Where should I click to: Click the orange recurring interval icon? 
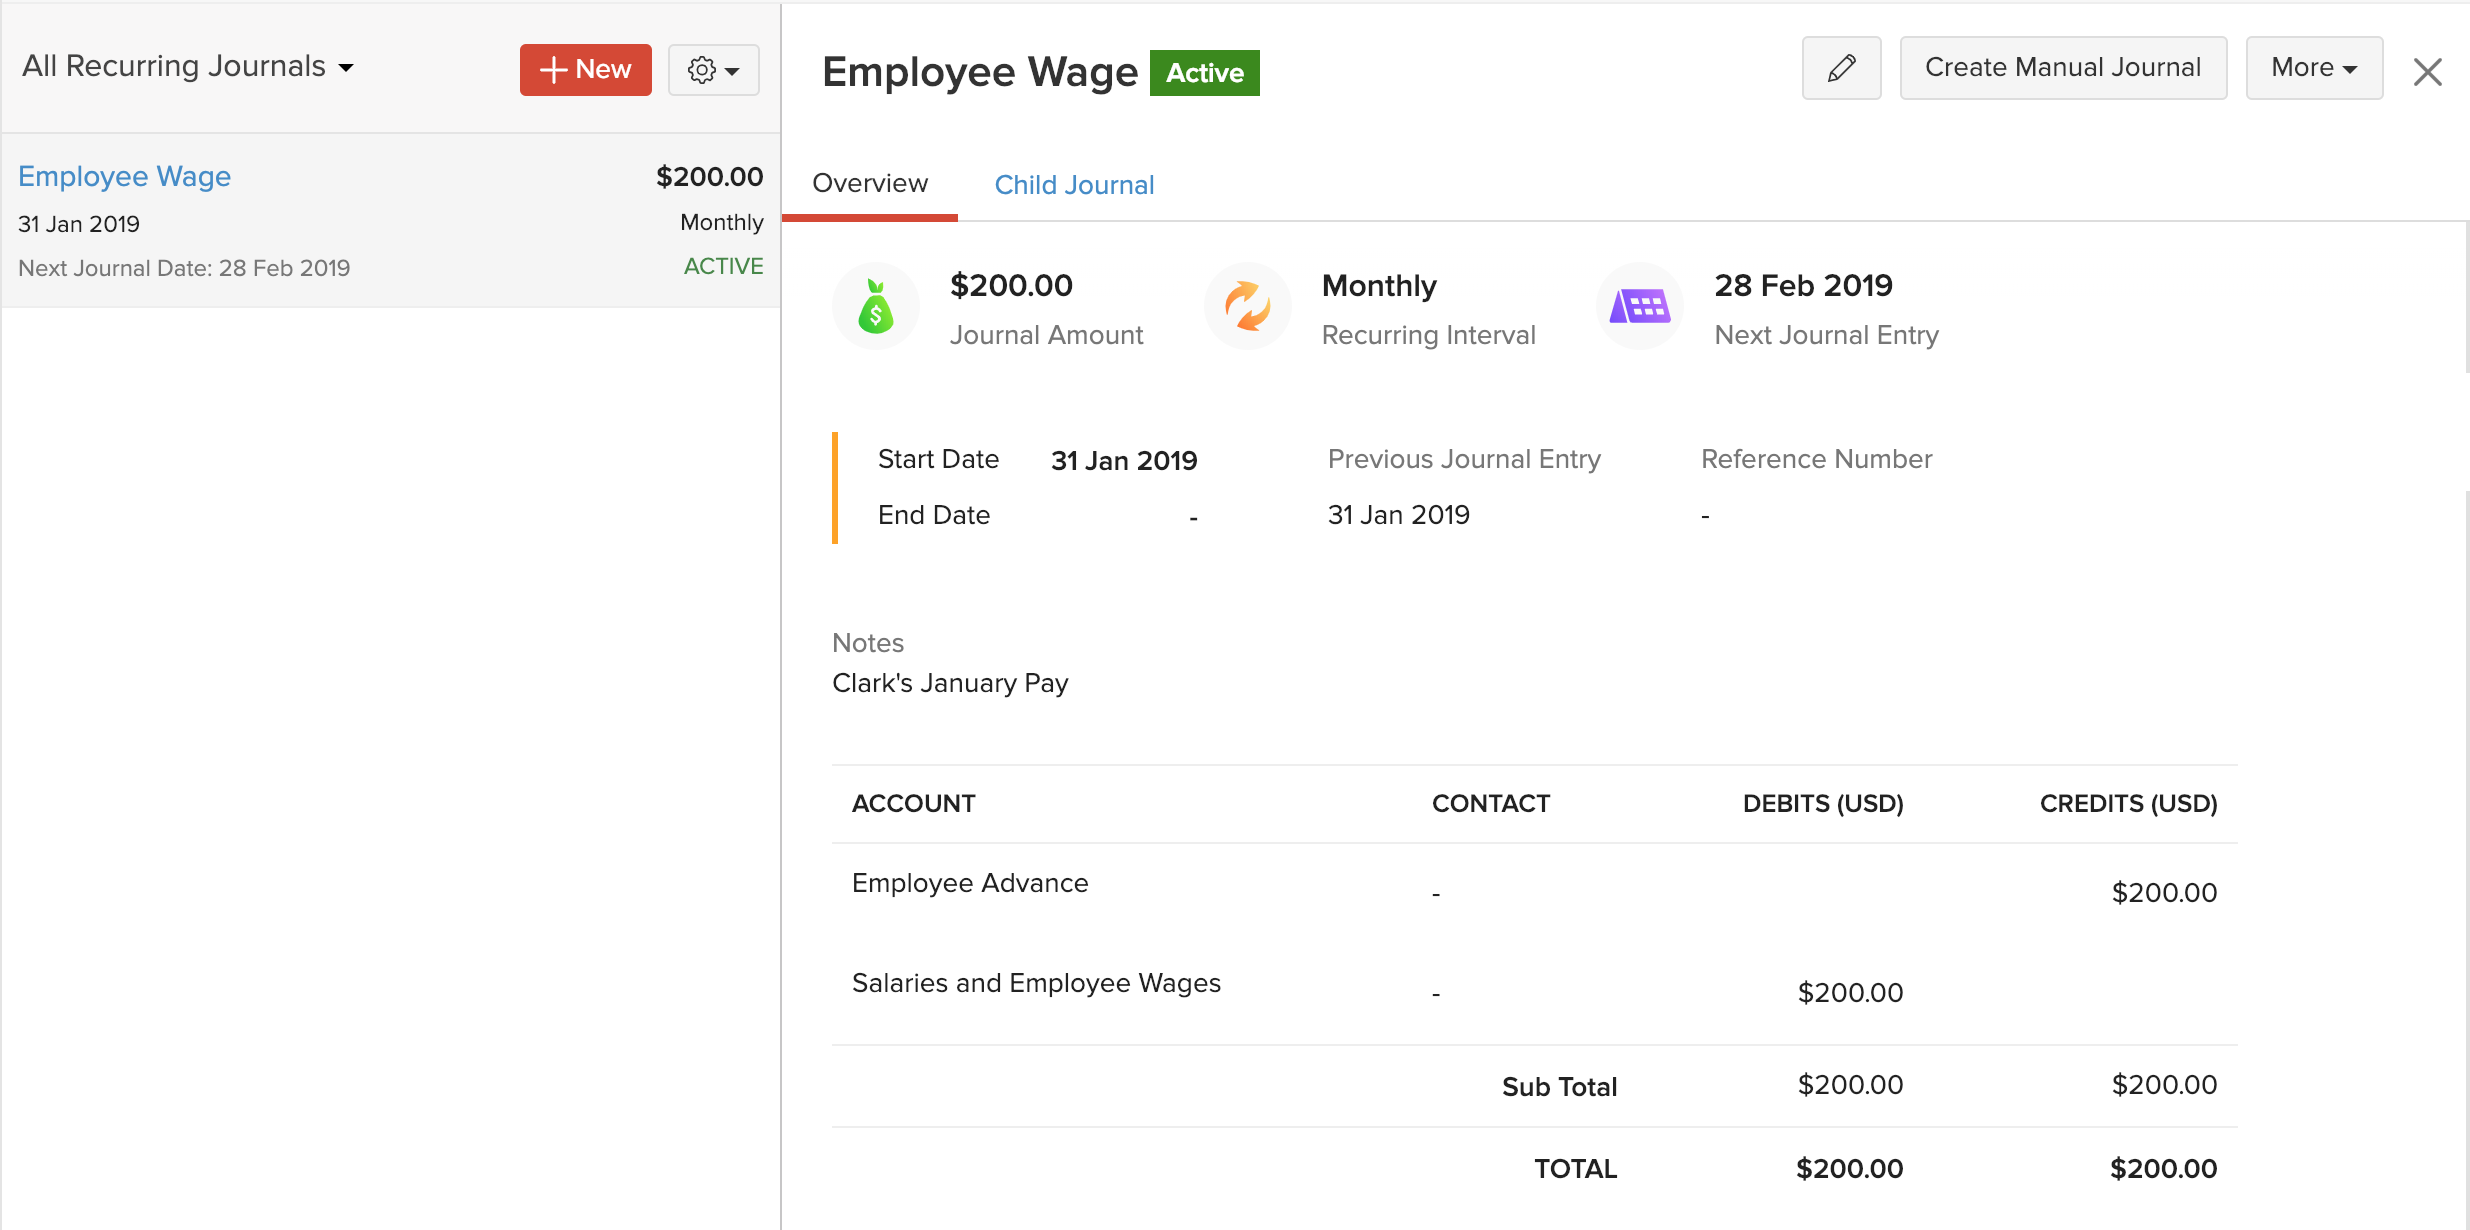click(1247, 307)
